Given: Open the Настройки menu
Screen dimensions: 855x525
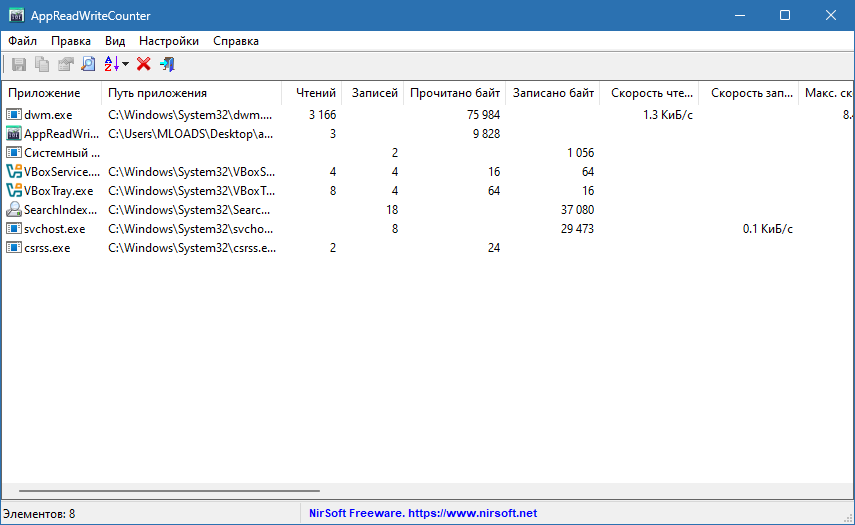Looking at the screenshot, I should (168, 41).
